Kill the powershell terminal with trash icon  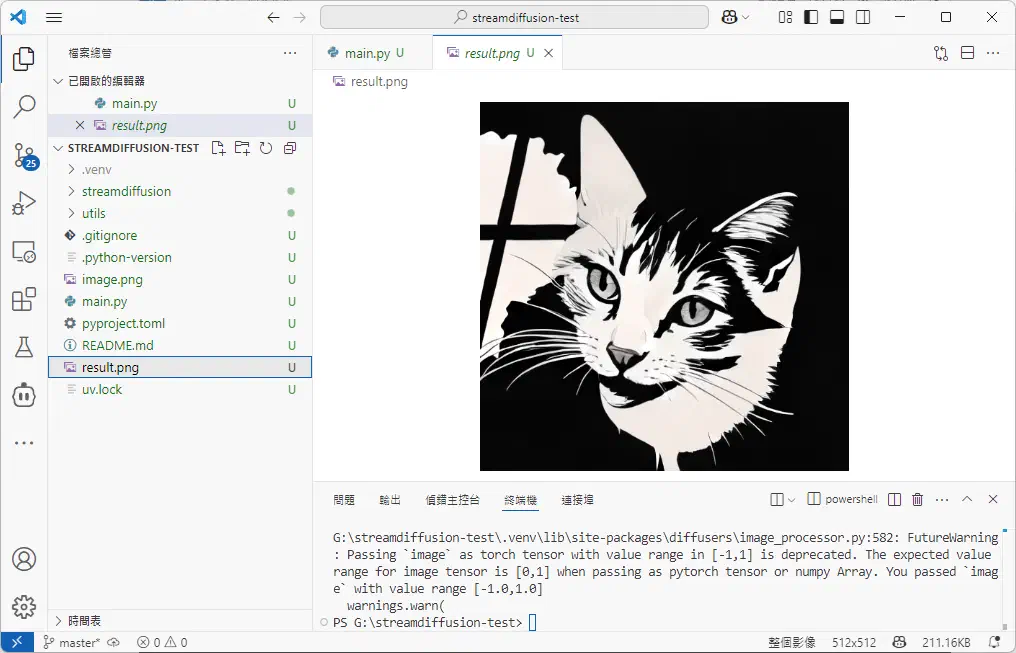[x=918, y=498]
